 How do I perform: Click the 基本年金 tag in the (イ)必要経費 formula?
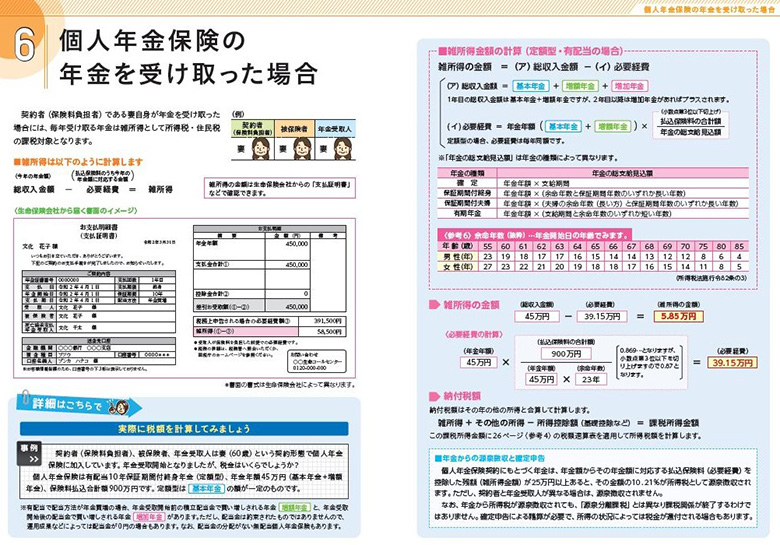(x=563, y=127)
